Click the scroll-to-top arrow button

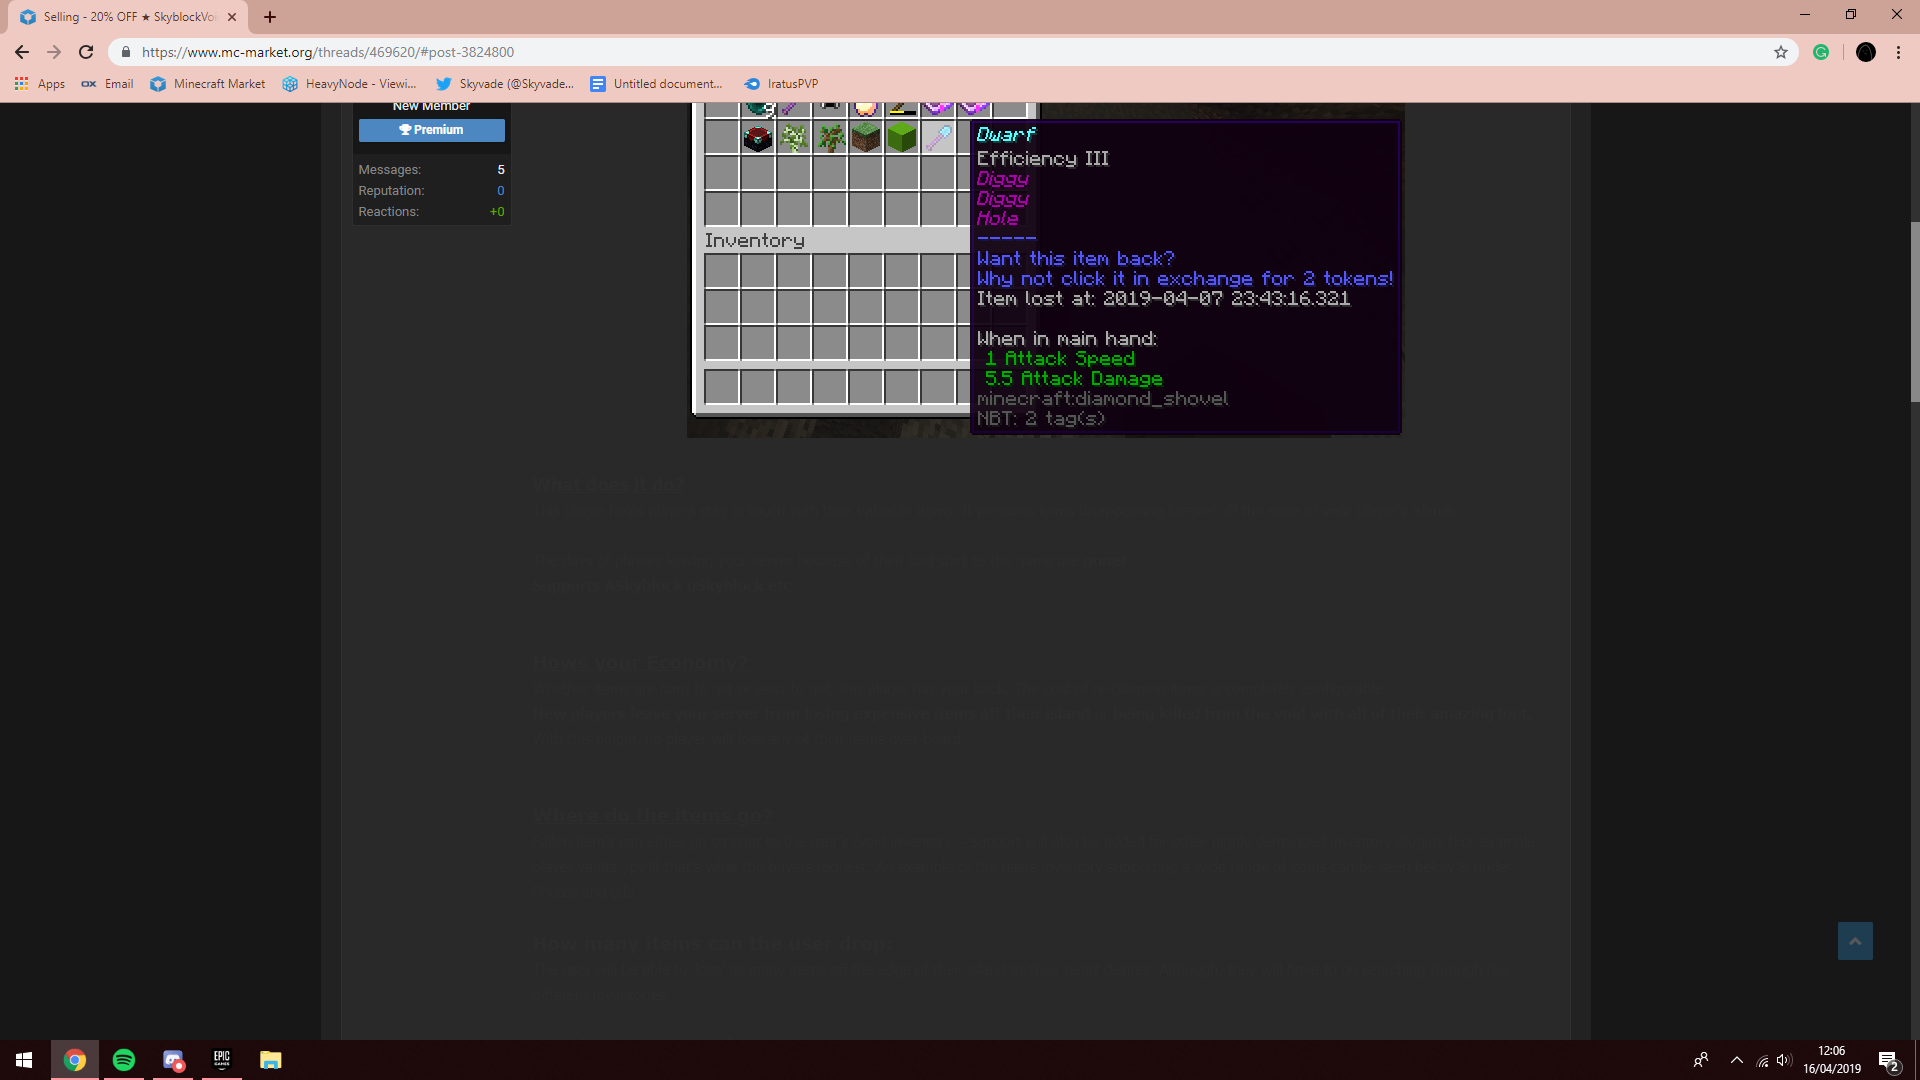click(x=1855, y=941)
